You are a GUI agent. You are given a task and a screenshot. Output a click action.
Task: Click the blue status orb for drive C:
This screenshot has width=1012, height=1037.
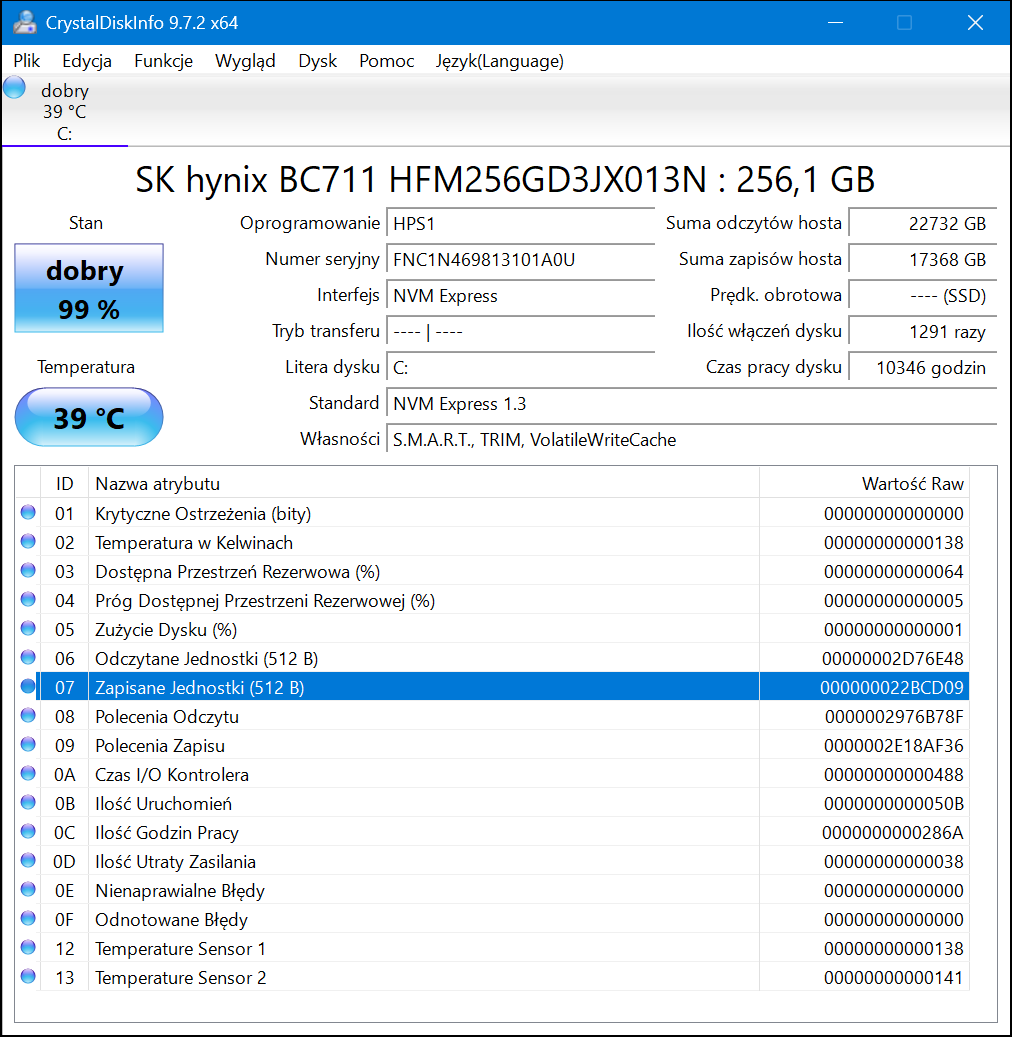(14, 88)
